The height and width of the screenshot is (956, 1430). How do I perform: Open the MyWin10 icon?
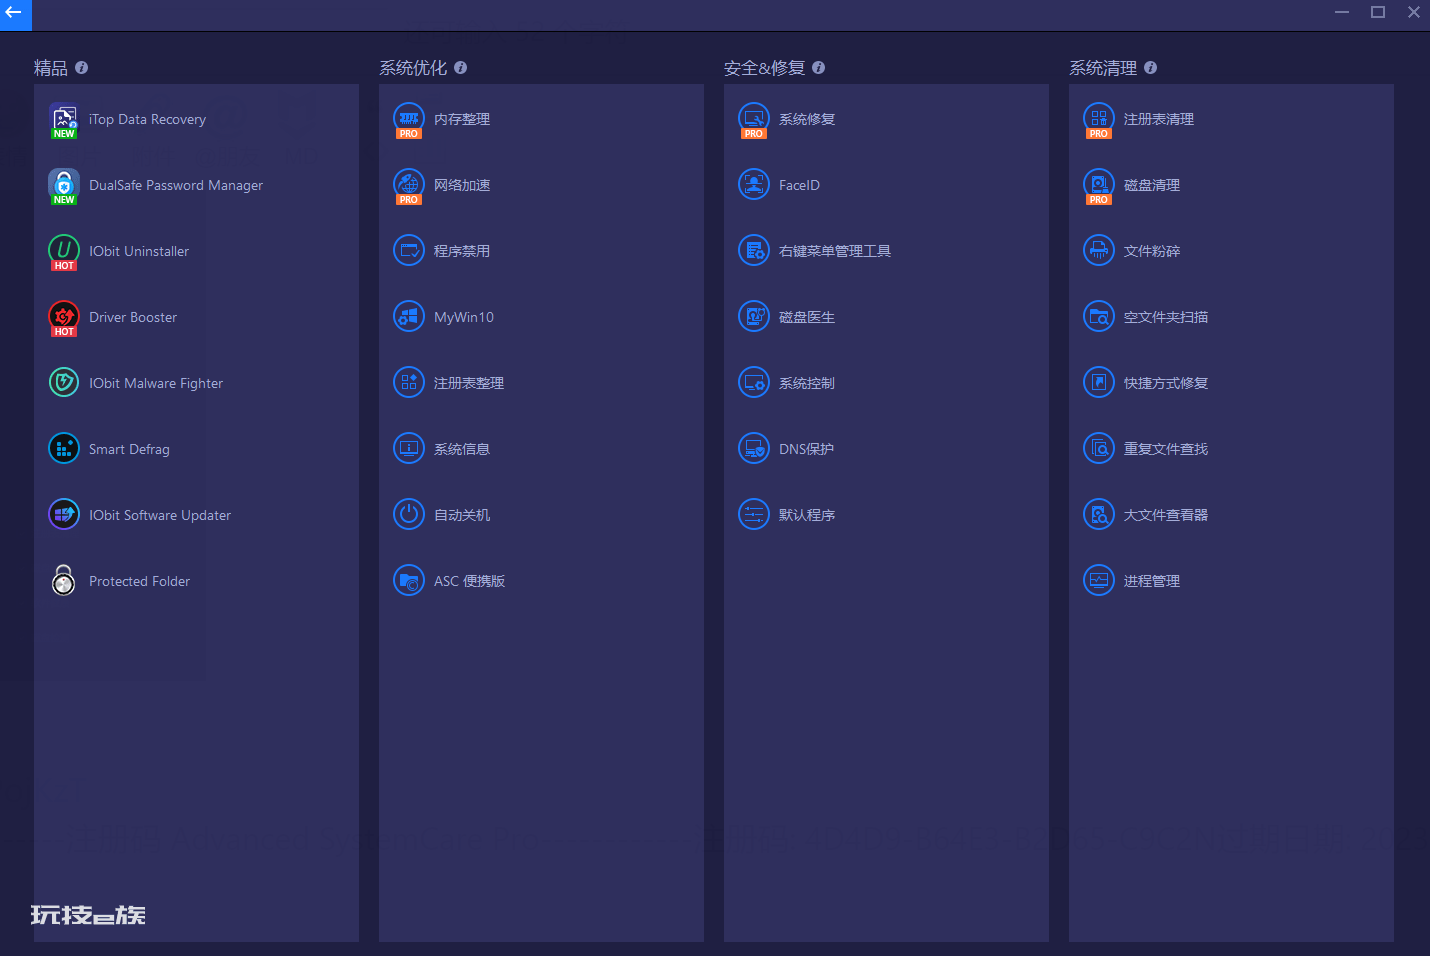click(x=409, y=317)
